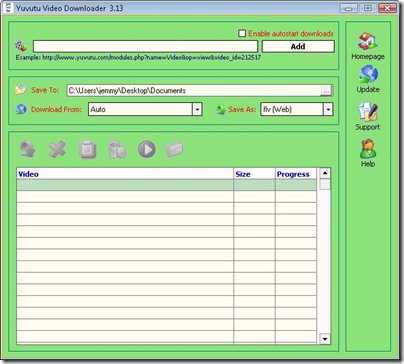Click the Add button
404x364 pixels.
point(298,46)
